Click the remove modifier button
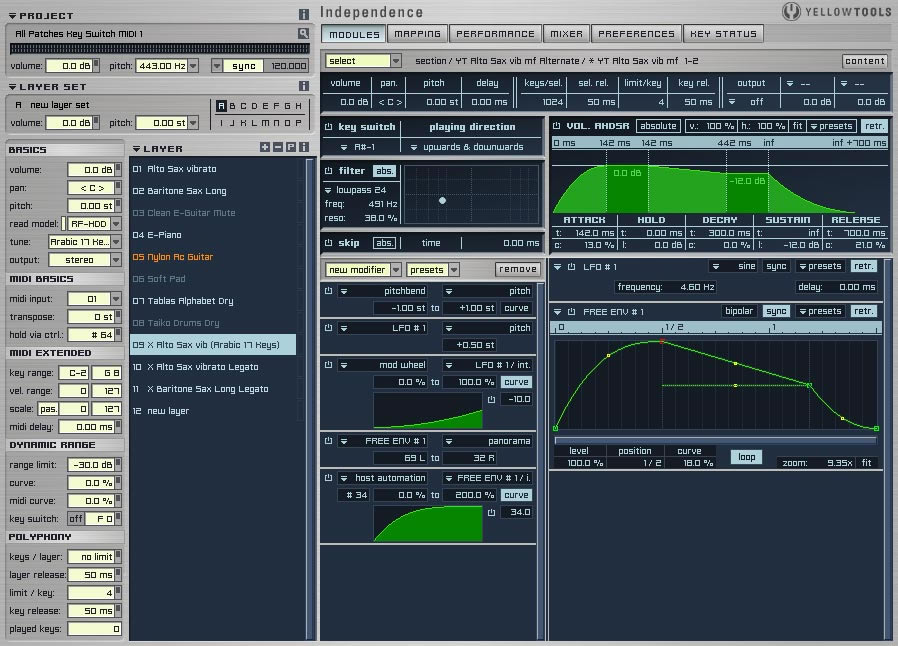This screenshot has width=898, height=646. 517,269
